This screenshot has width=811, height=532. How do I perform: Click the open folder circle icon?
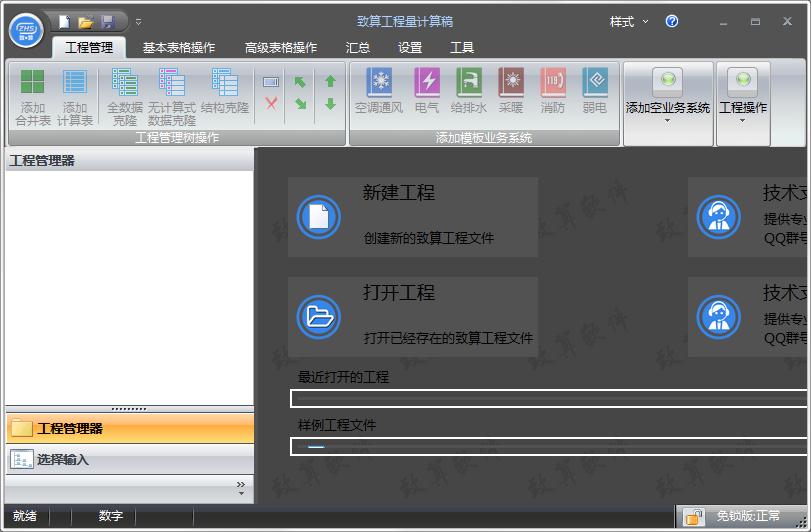click(319, 316)
